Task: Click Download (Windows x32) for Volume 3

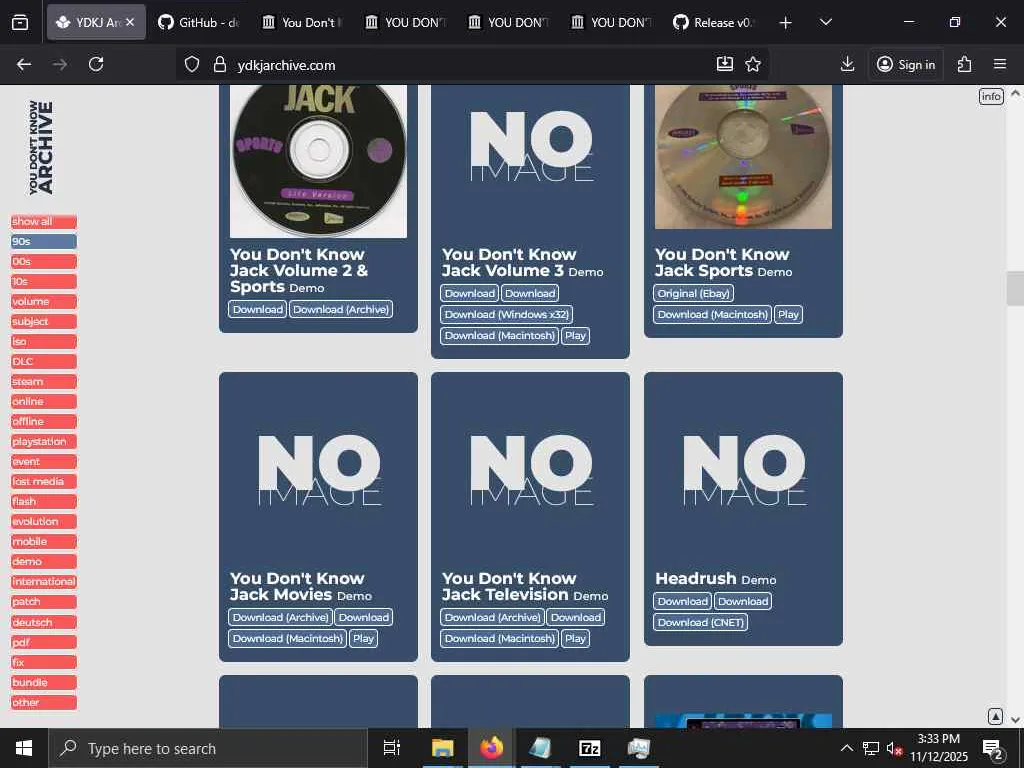Action: (x=507, y=315)
